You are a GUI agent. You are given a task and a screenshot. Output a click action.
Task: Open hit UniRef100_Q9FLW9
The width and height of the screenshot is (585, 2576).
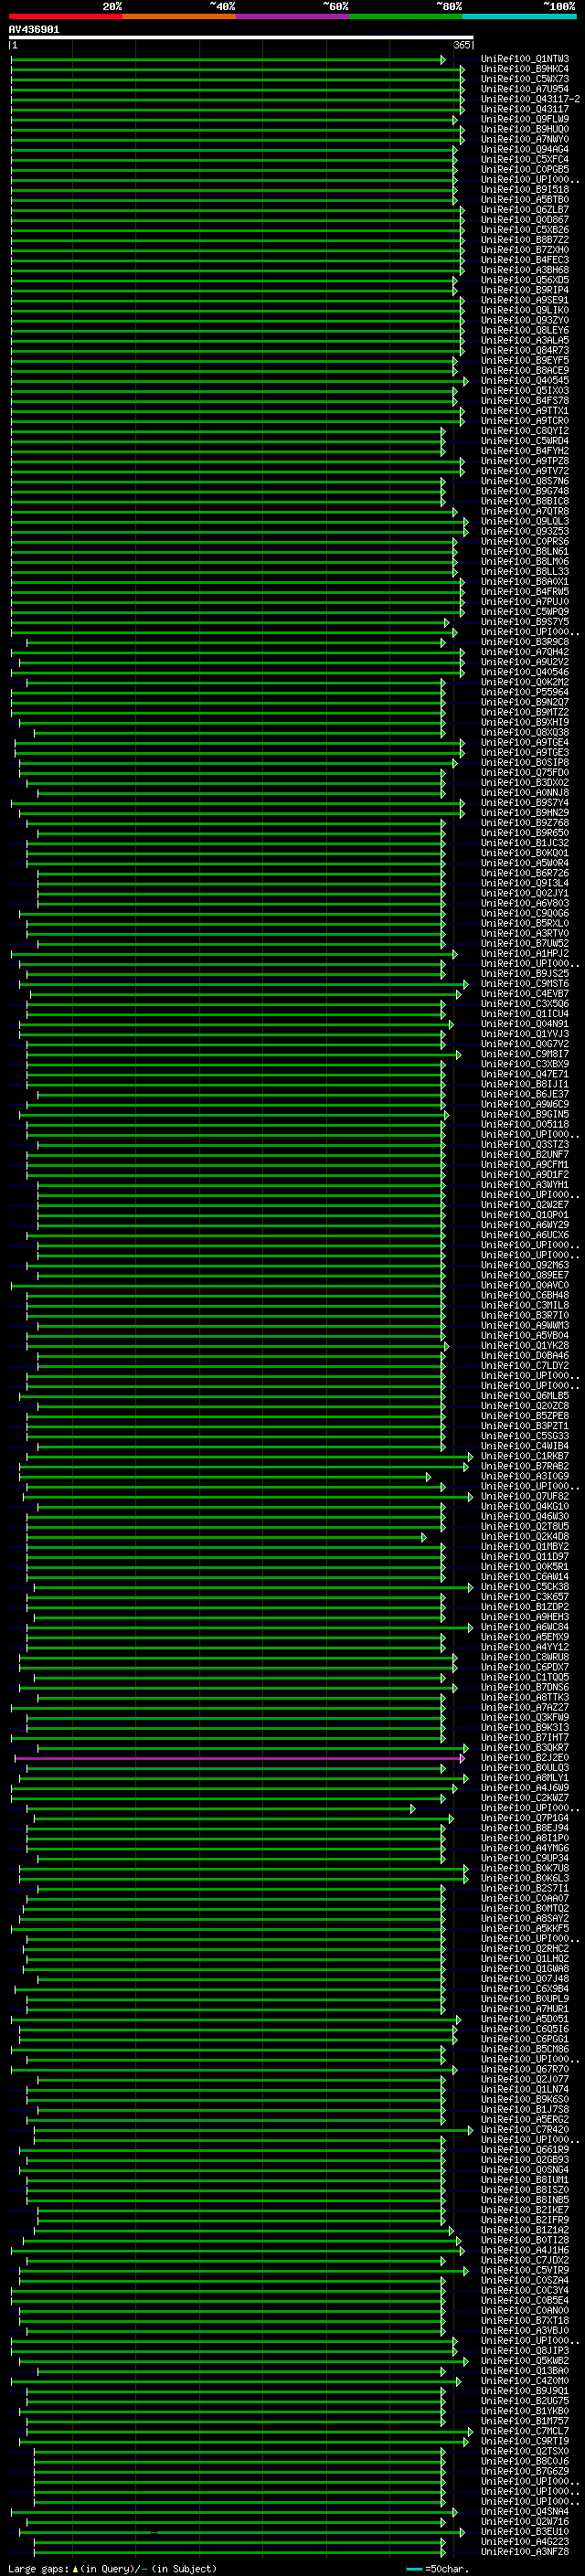[525, 119]
